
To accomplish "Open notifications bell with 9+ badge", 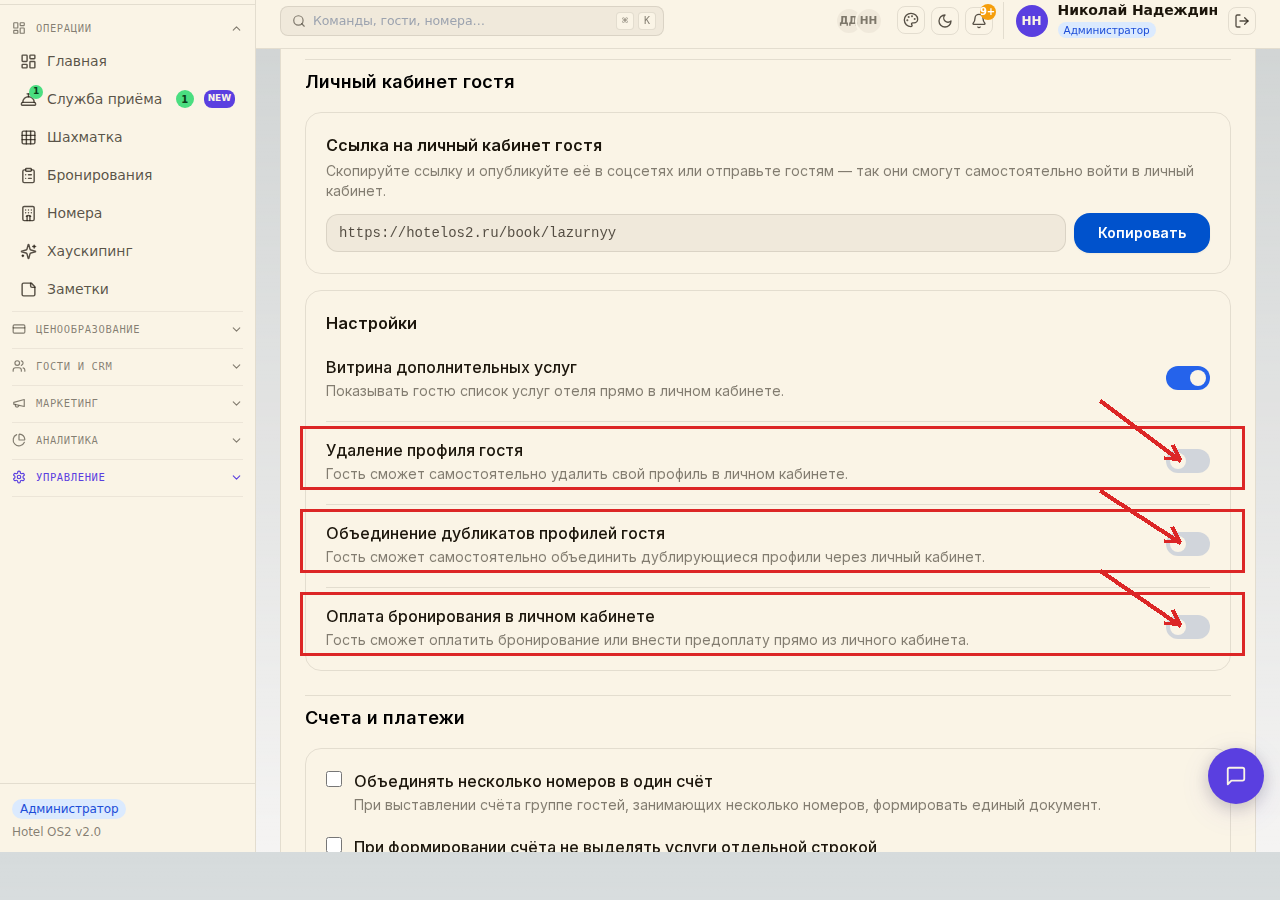I will click(x=979, y=20).
